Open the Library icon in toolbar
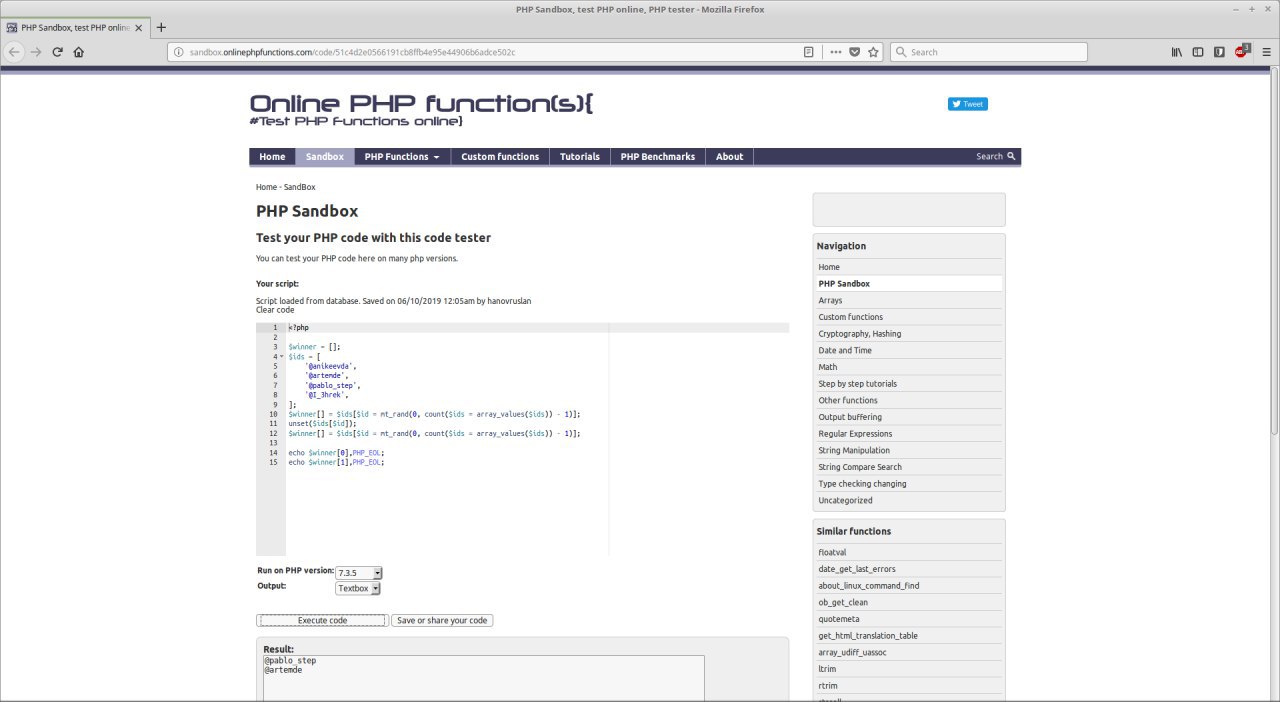Viewport: 1280px width, 702px height. tap(1177, 52)
